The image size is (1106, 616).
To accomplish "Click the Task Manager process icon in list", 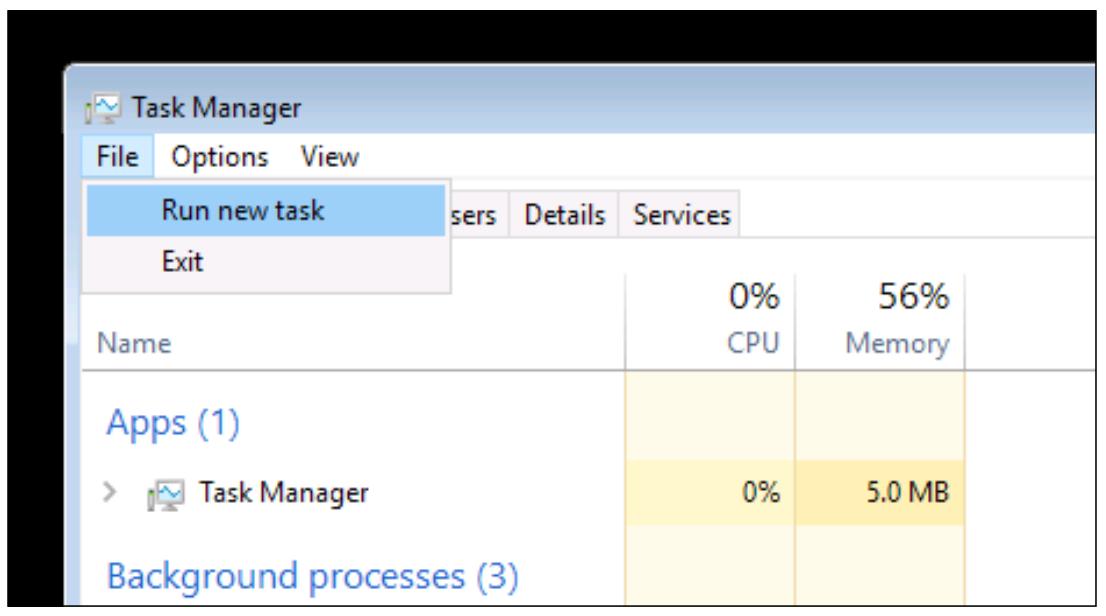I will 166,494.
